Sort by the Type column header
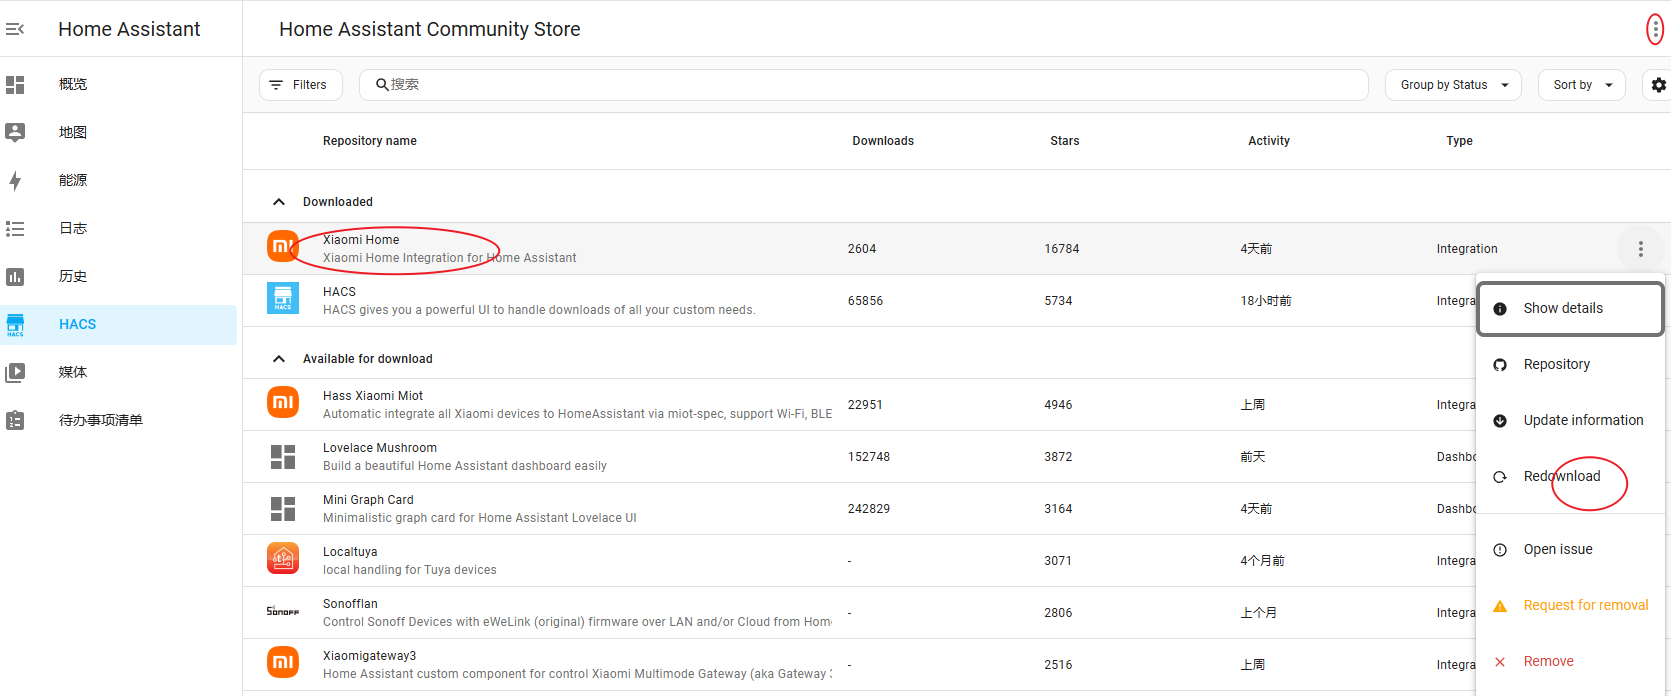 point(1460,141)
